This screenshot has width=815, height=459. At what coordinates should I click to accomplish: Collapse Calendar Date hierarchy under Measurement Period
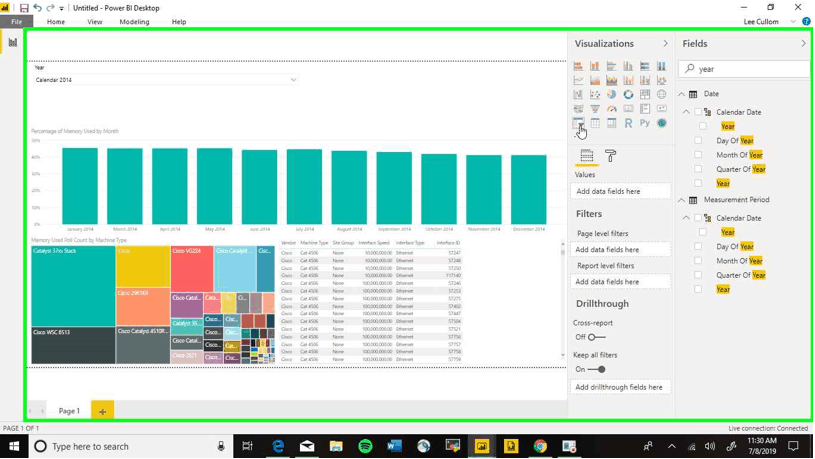tap(686, 218)
